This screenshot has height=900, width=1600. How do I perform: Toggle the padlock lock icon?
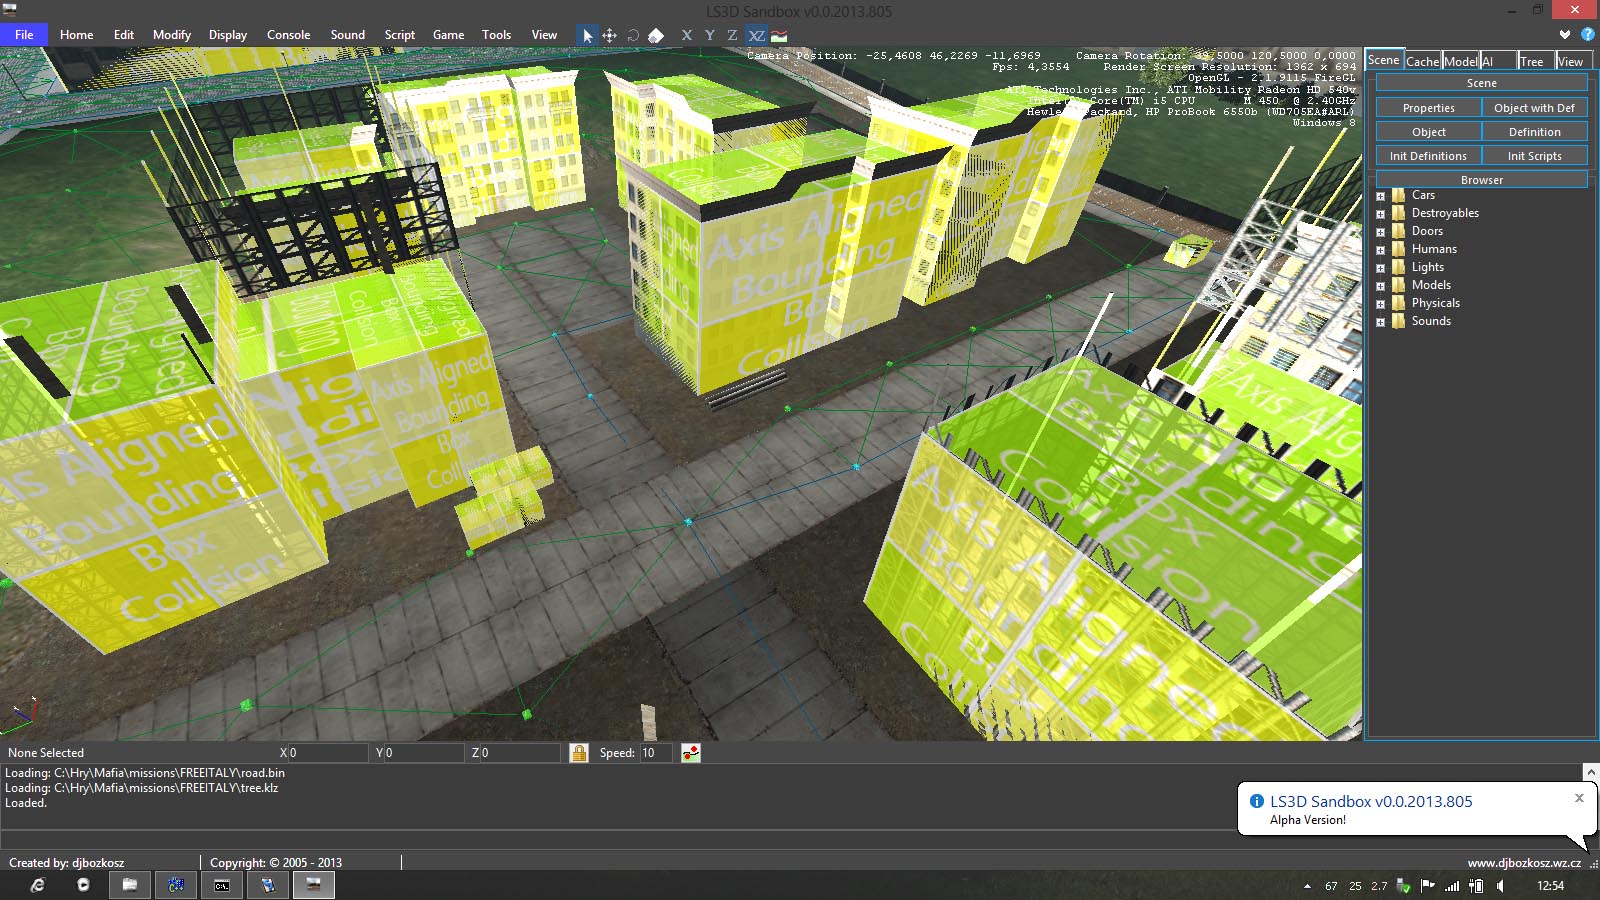coord(579,753)
